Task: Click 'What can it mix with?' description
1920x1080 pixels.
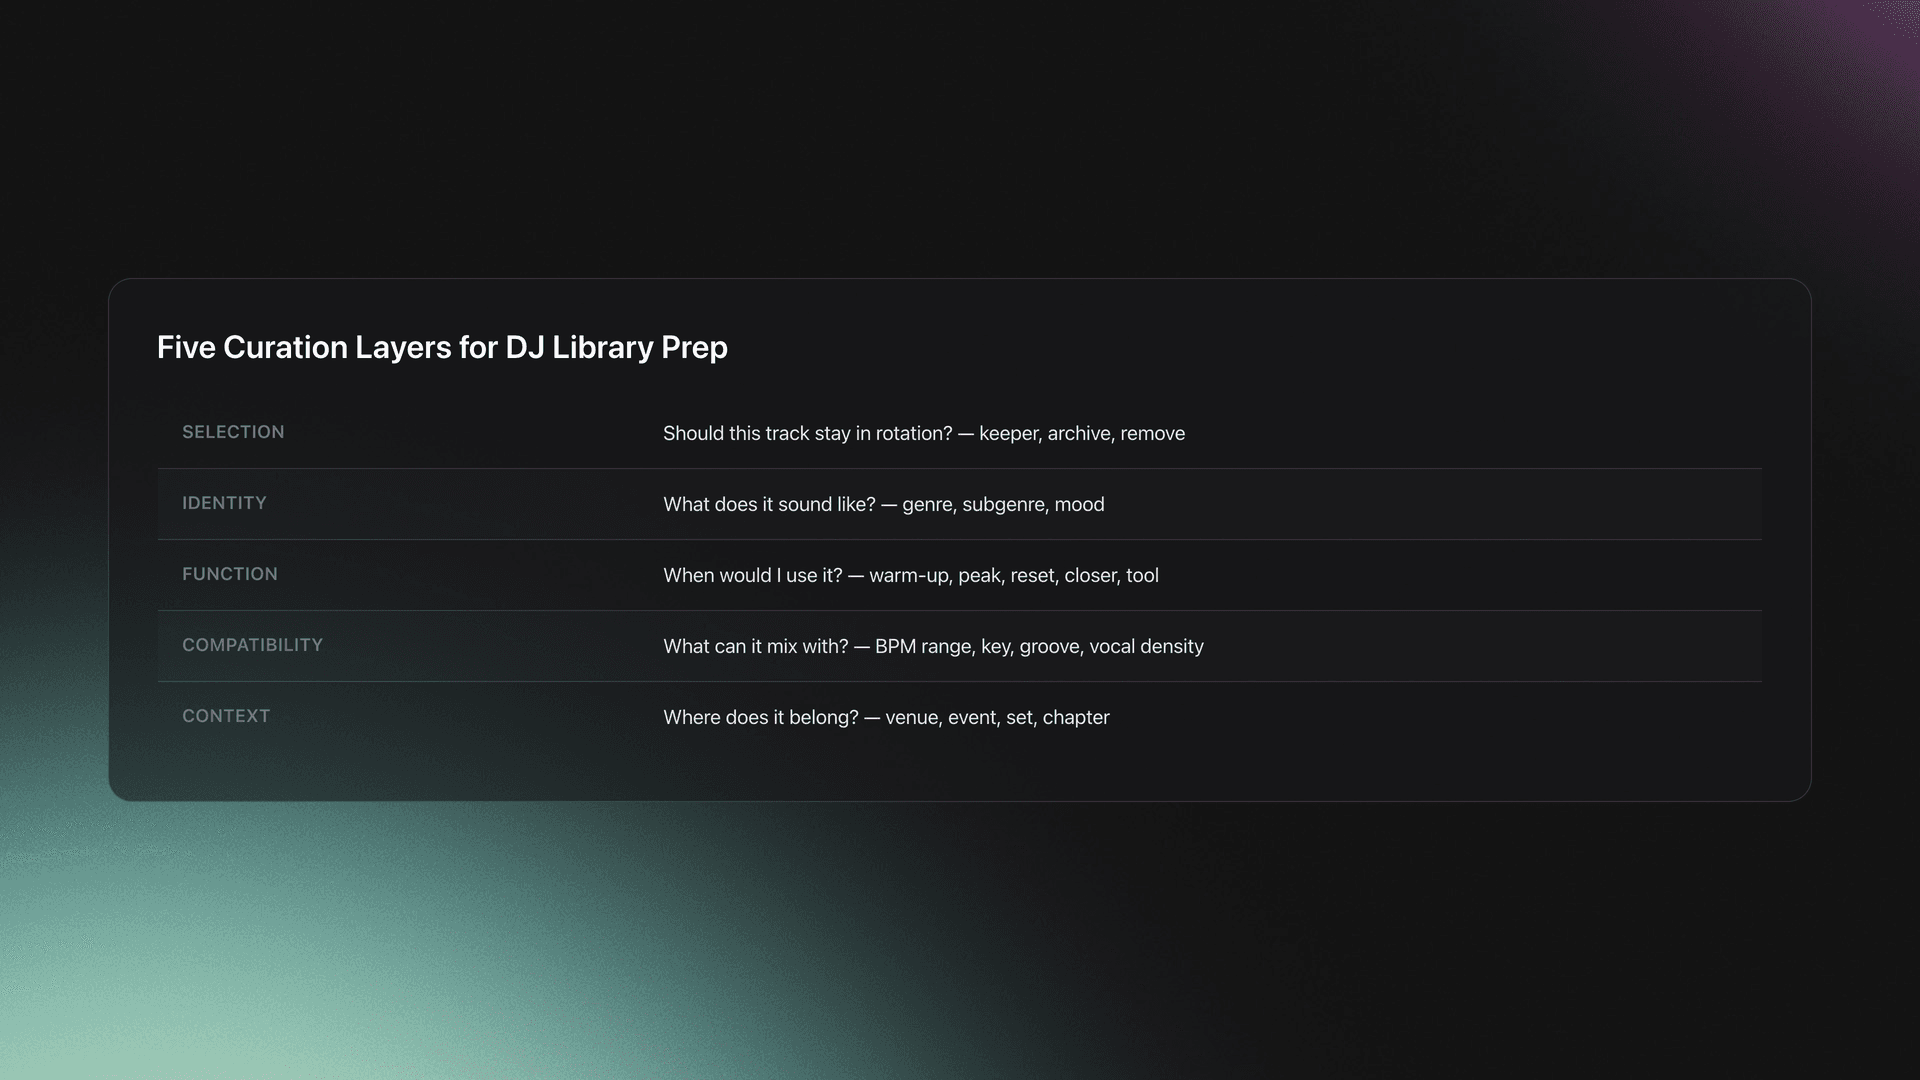Action: coord(755,646)
